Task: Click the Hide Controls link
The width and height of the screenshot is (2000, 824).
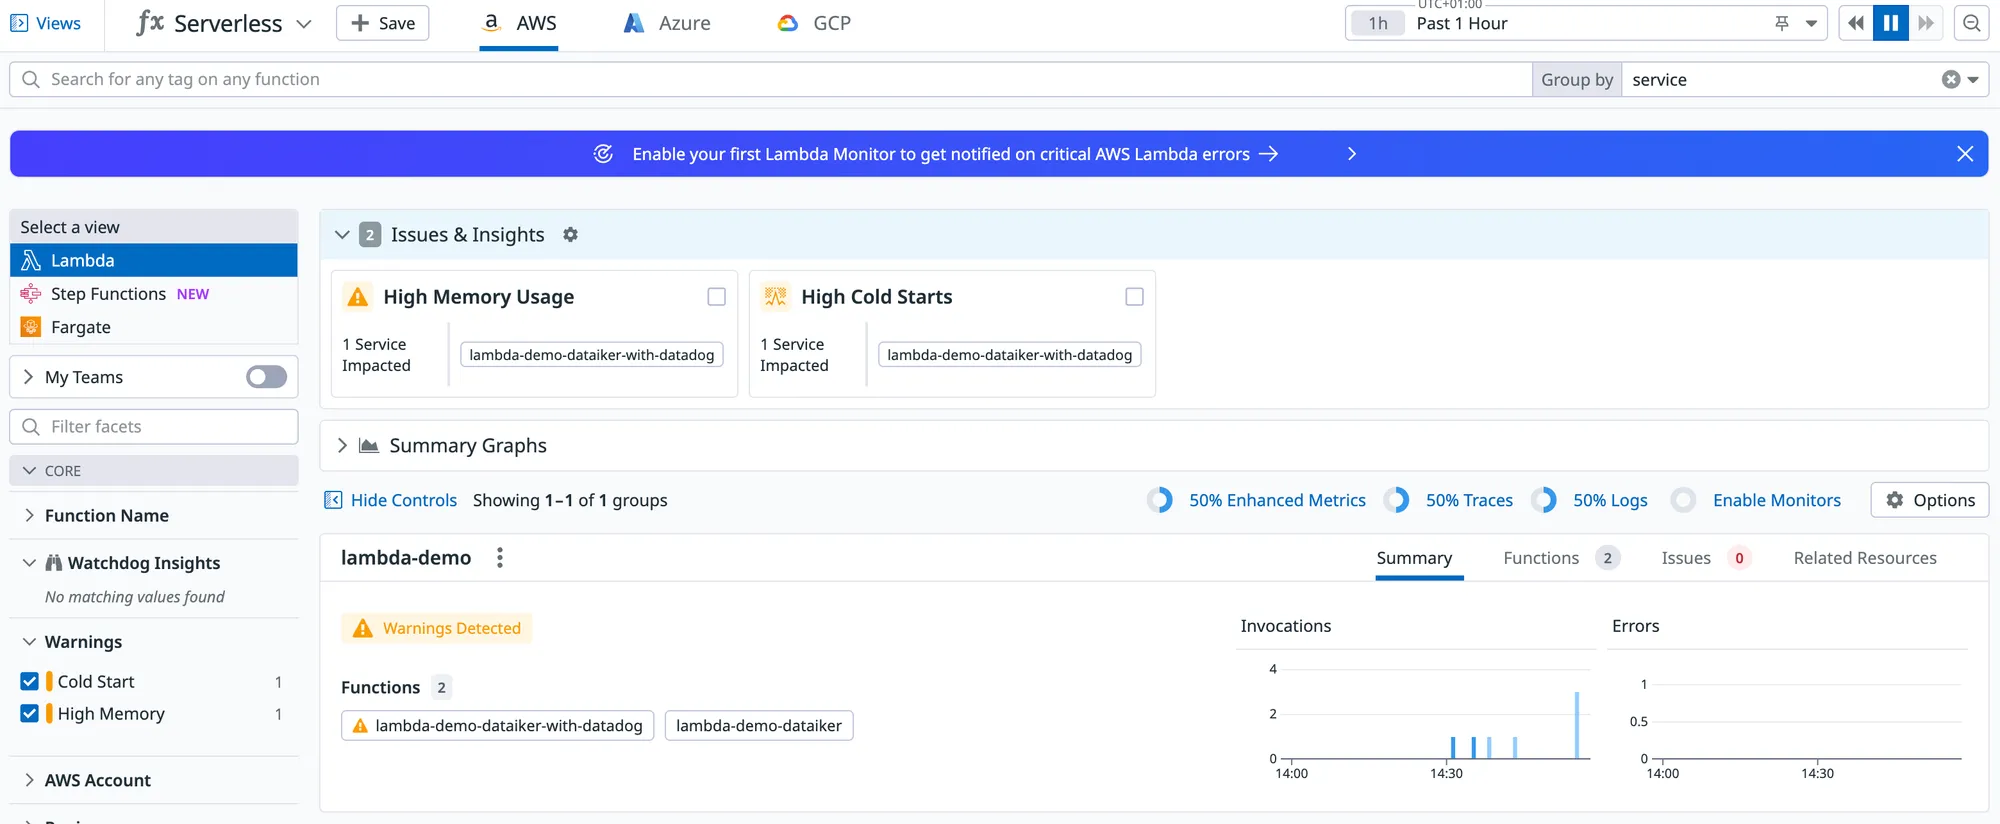Action: point(403,500)
